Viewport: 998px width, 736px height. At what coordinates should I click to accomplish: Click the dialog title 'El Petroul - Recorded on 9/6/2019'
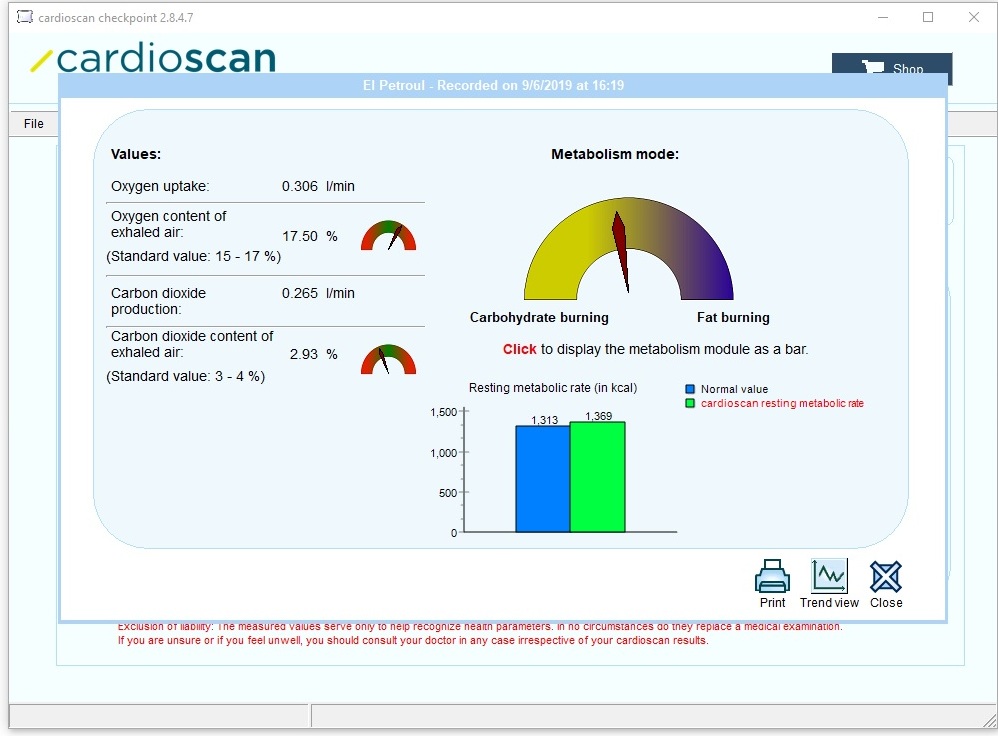click(493, 85)
